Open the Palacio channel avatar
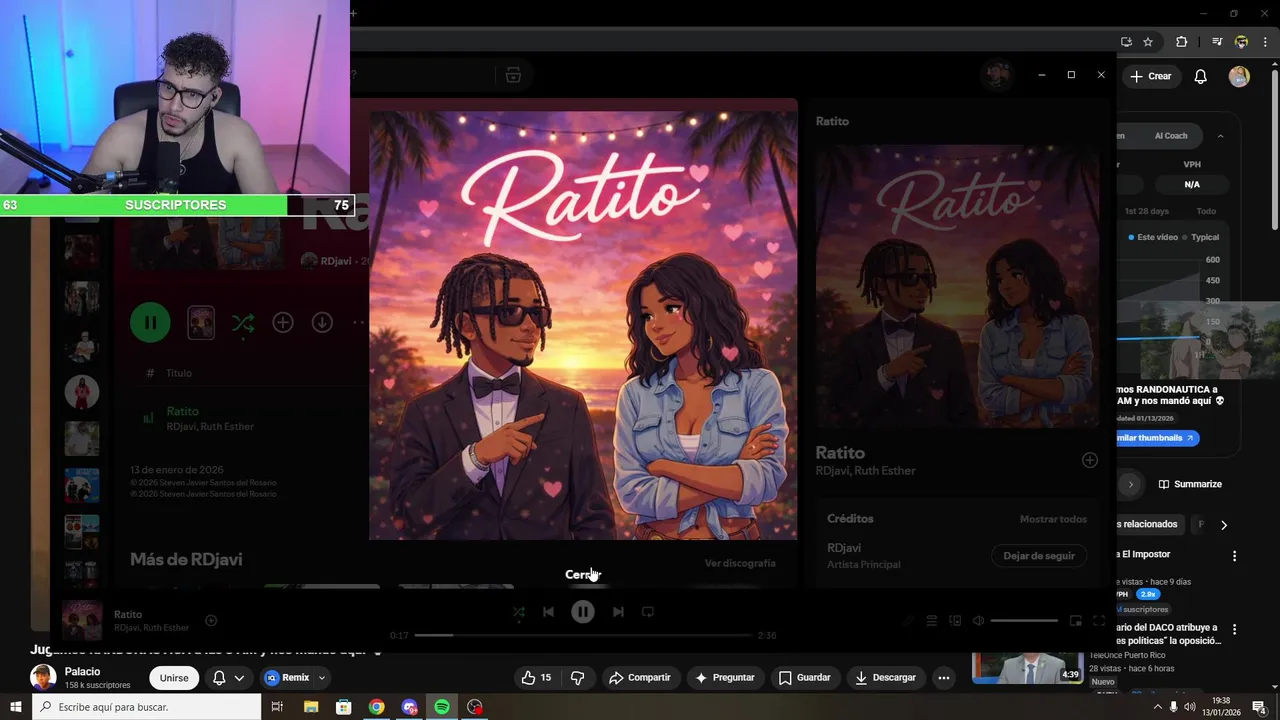Screen dimensions: 1280x720 pos(43,677)
